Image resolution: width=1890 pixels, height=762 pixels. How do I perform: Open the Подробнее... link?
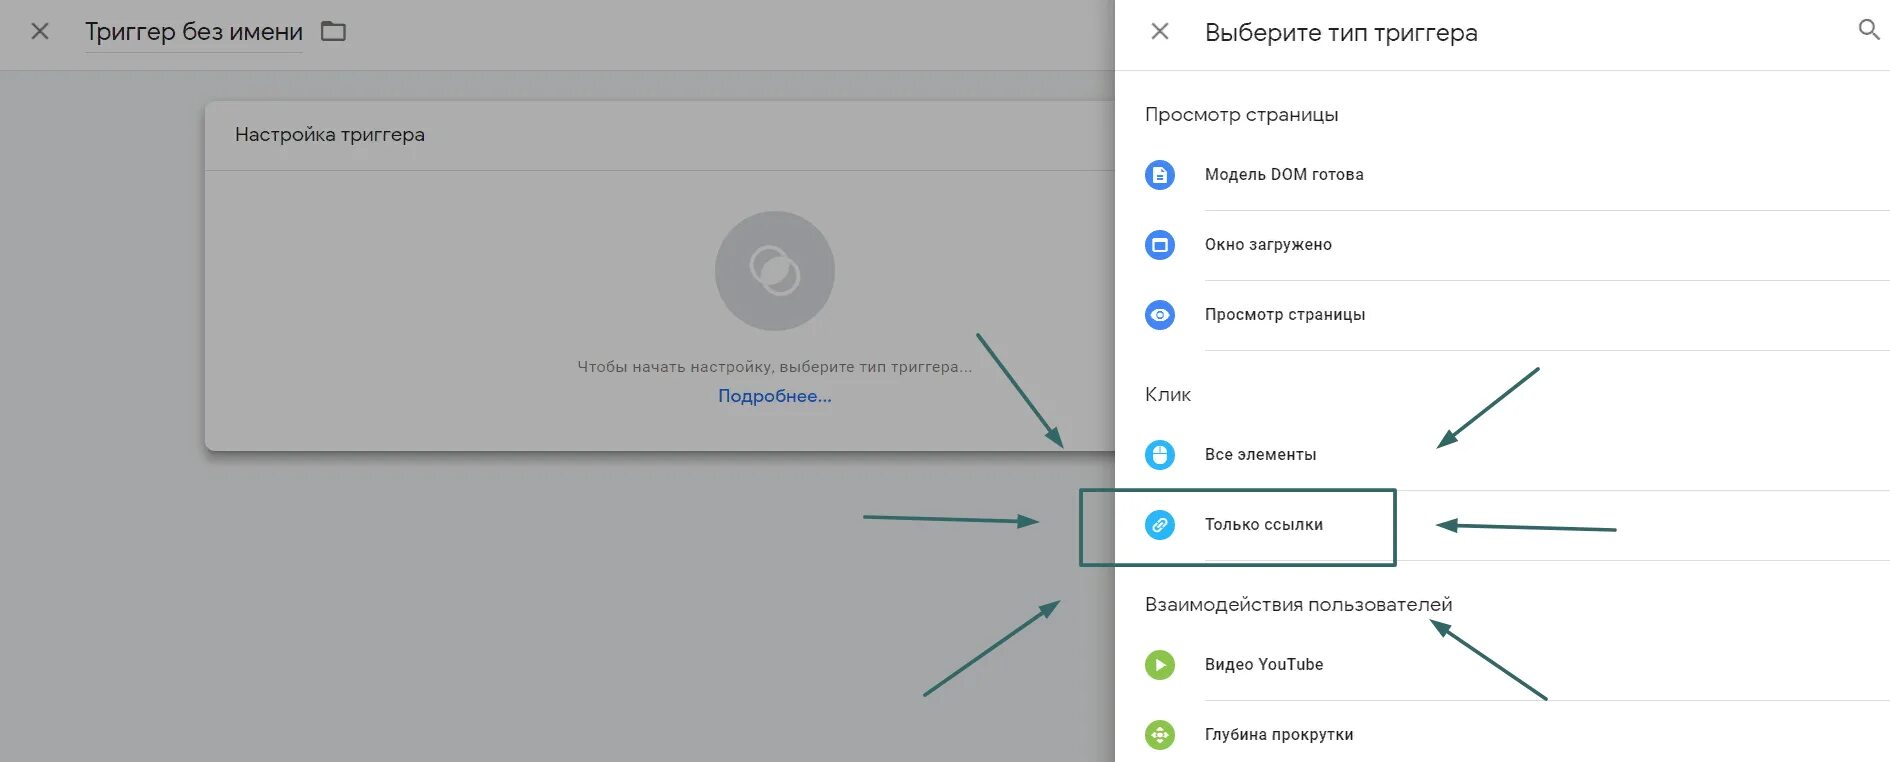tap(775, 396)
